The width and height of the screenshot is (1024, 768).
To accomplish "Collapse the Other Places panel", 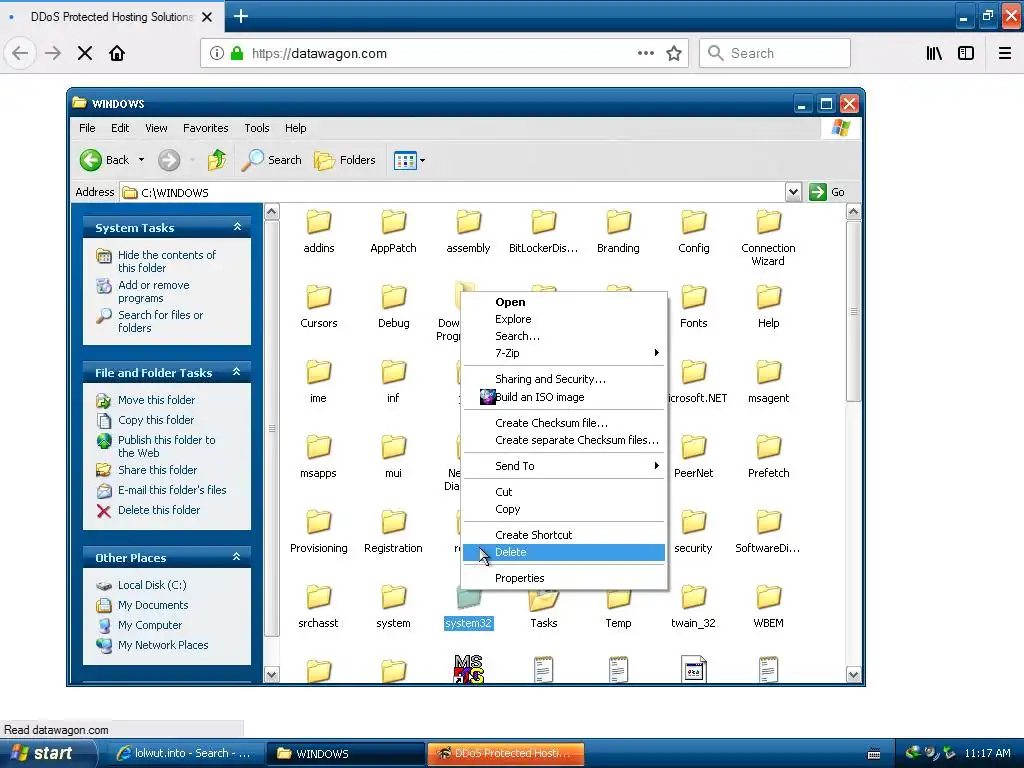I will (x=237, y=557).
